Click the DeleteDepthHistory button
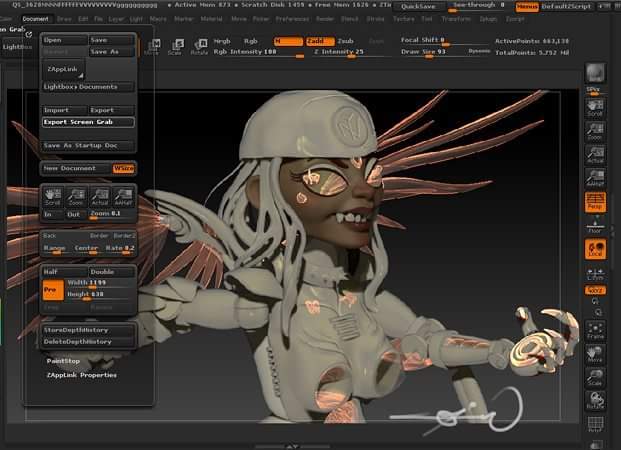This screenshot has width=621, height=450. 88,342
